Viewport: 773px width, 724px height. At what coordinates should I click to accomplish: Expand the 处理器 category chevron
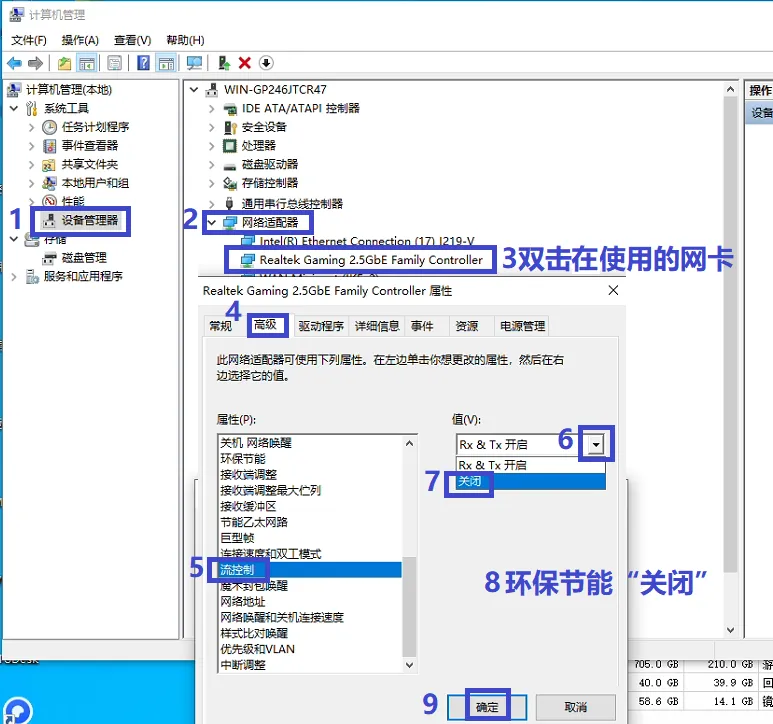[x=211, y=146]
